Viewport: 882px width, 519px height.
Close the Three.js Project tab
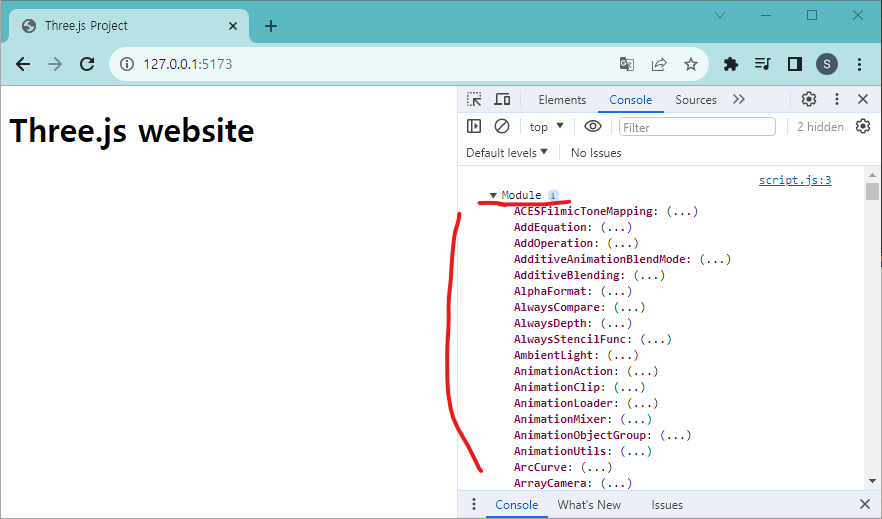pos(233,26)
